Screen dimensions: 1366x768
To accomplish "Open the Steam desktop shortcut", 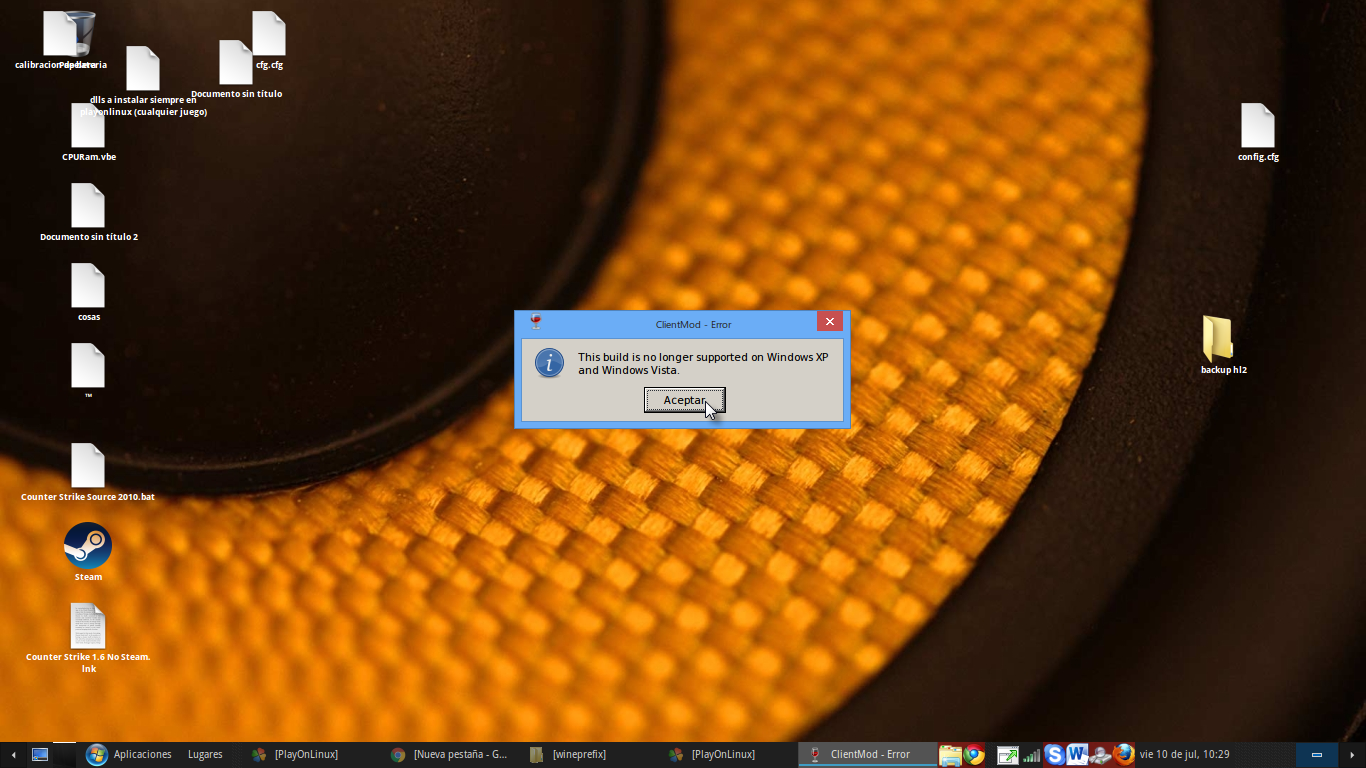I will pos(88,547).
